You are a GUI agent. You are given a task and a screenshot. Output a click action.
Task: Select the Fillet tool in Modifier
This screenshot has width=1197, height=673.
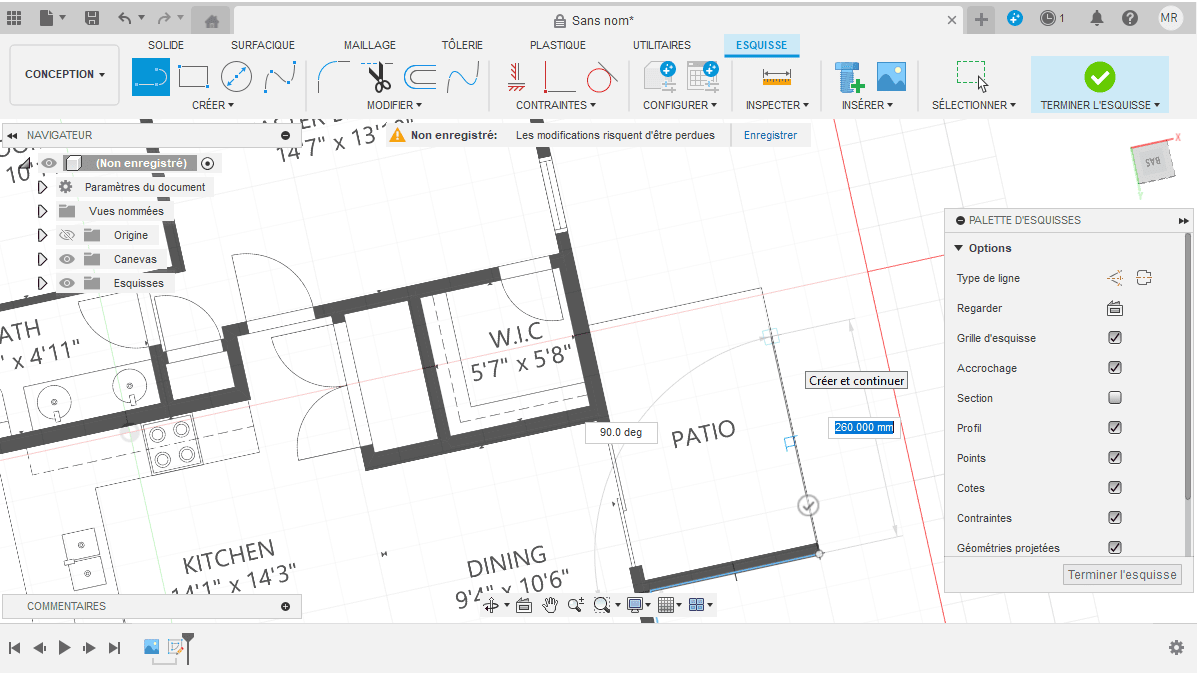click(333, 77)
